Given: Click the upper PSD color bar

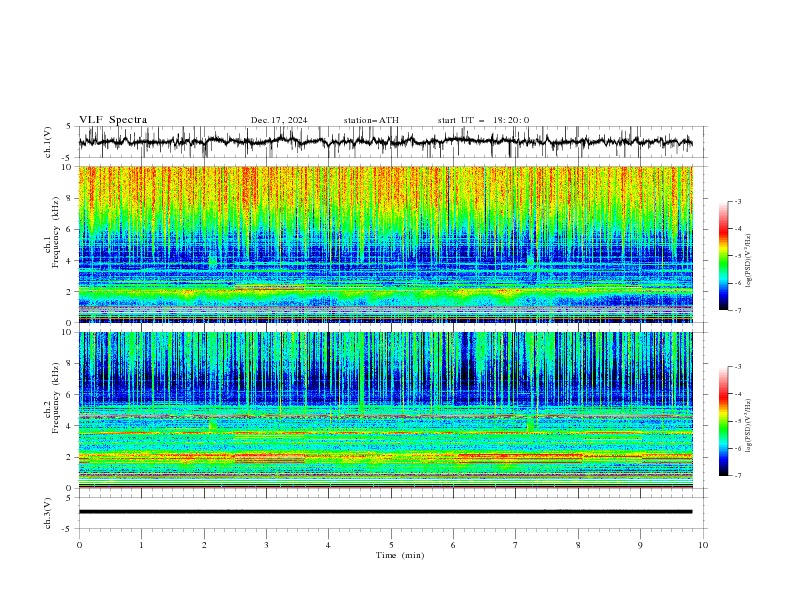Looking at the screenshot, I should pyautogui.click(x=723, y=255).
